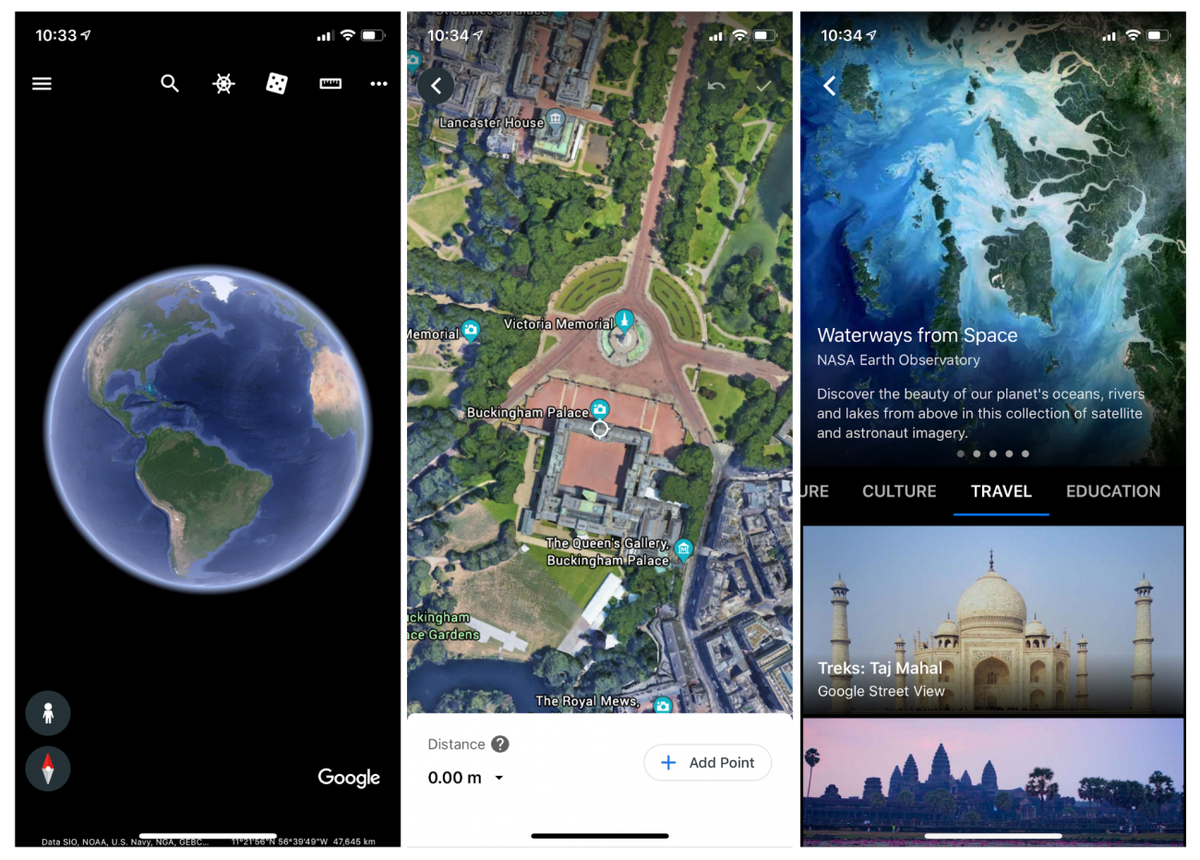Undo the last measurement point

(x=716, y=87)
